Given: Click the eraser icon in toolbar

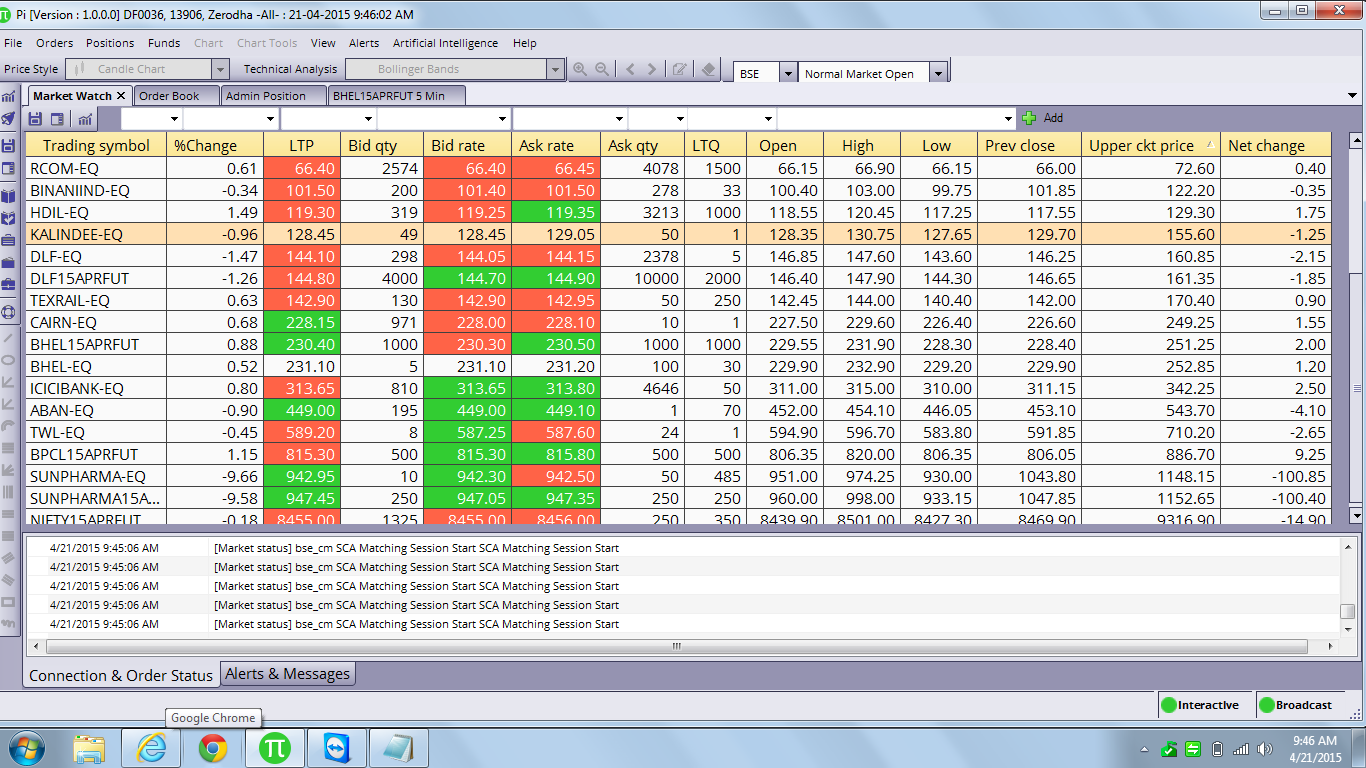Looking at the screenshot, I should point(708,69).
